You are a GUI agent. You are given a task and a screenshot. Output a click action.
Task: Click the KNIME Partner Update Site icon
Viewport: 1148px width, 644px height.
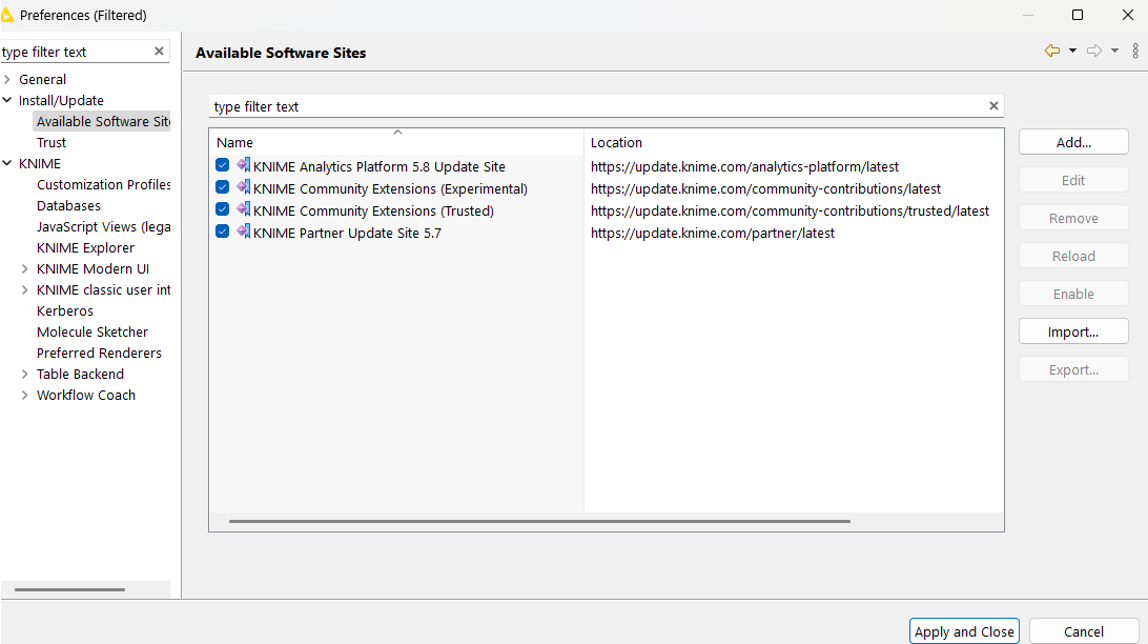[243, 232]
